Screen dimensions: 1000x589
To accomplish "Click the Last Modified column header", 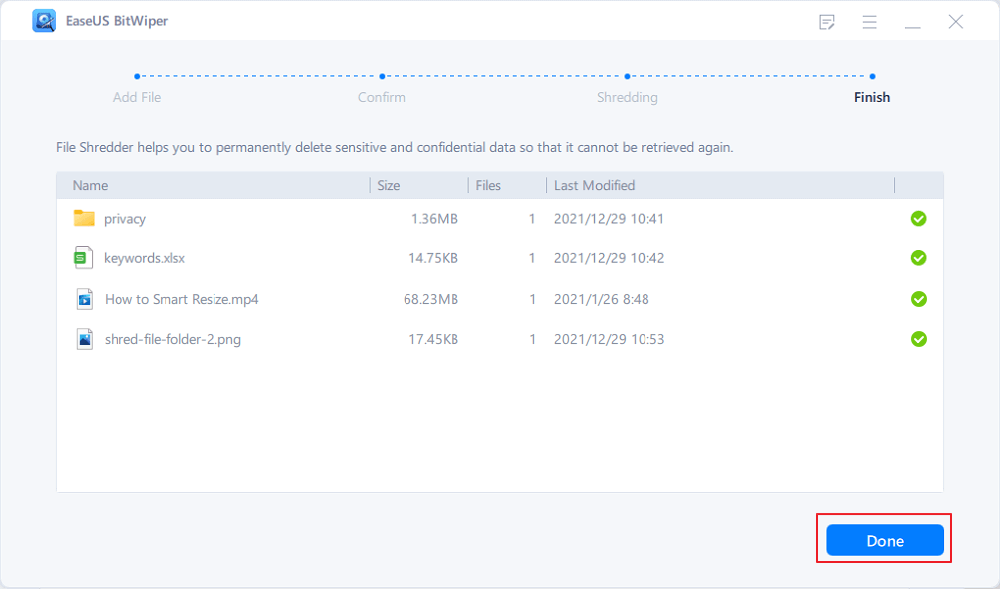I will [x=594, y=185].
